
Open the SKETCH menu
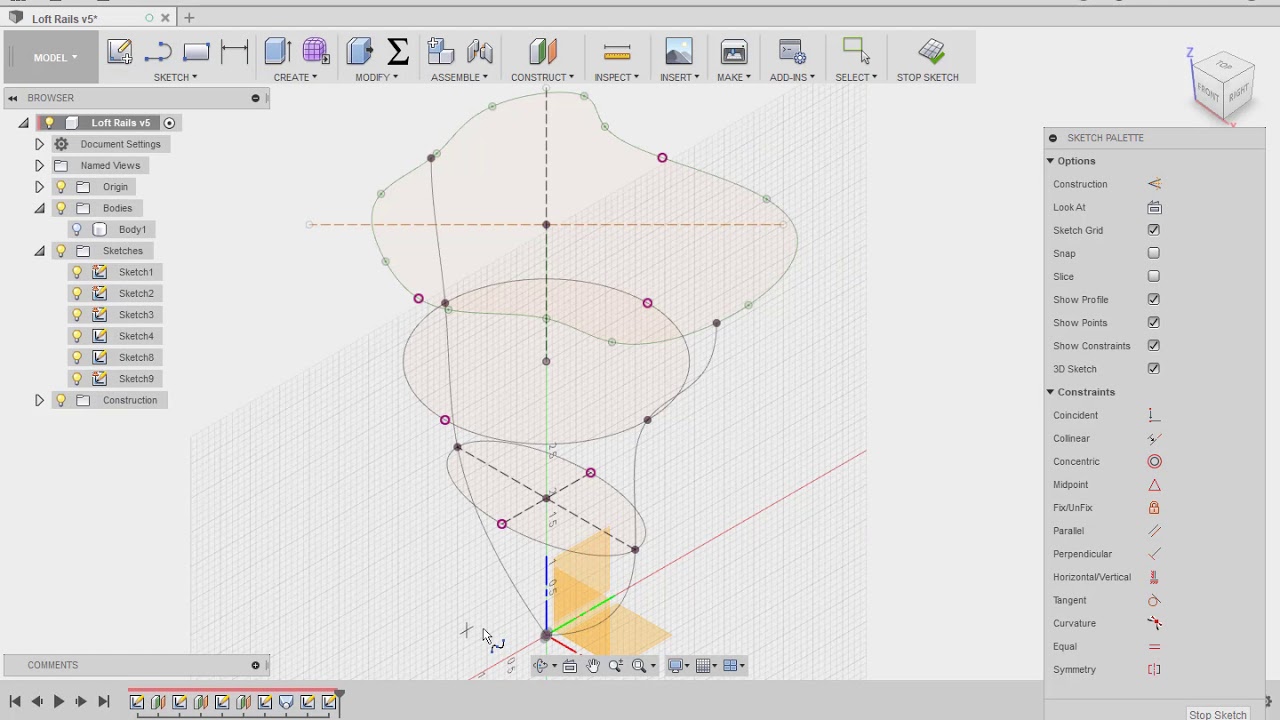click(x=175, y=77)
